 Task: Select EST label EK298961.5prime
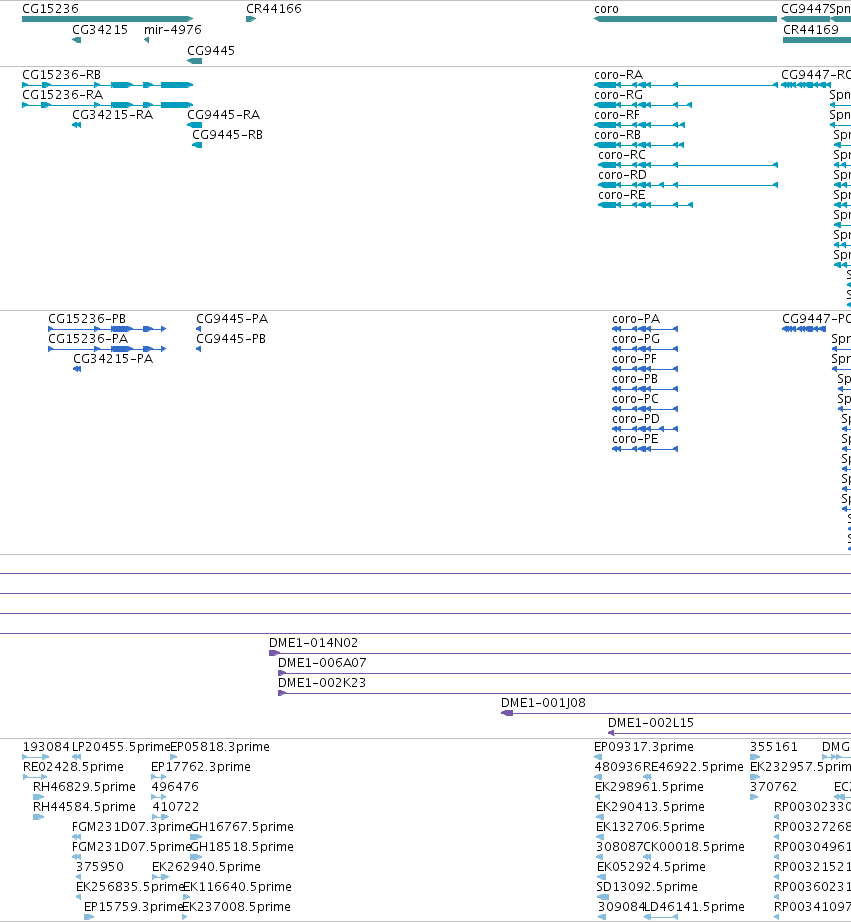coord(649,787)
